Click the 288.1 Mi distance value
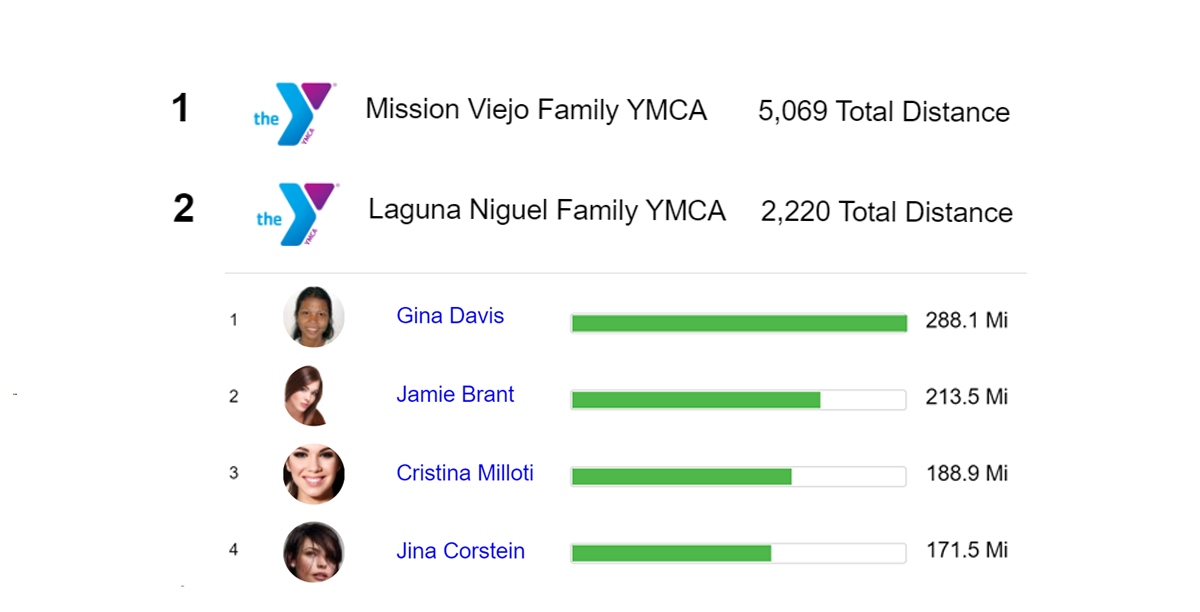Viewport: 1200px width, 612px height. (x=967, y=320)
